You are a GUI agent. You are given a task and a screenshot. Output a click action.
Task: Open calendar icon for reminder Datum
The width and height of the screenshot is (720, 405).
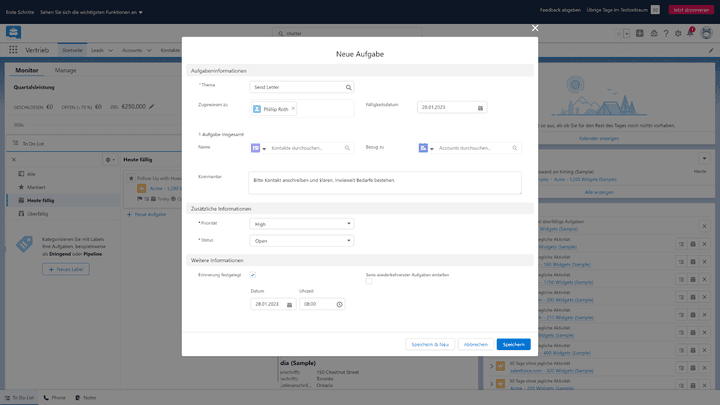(289, 304)
